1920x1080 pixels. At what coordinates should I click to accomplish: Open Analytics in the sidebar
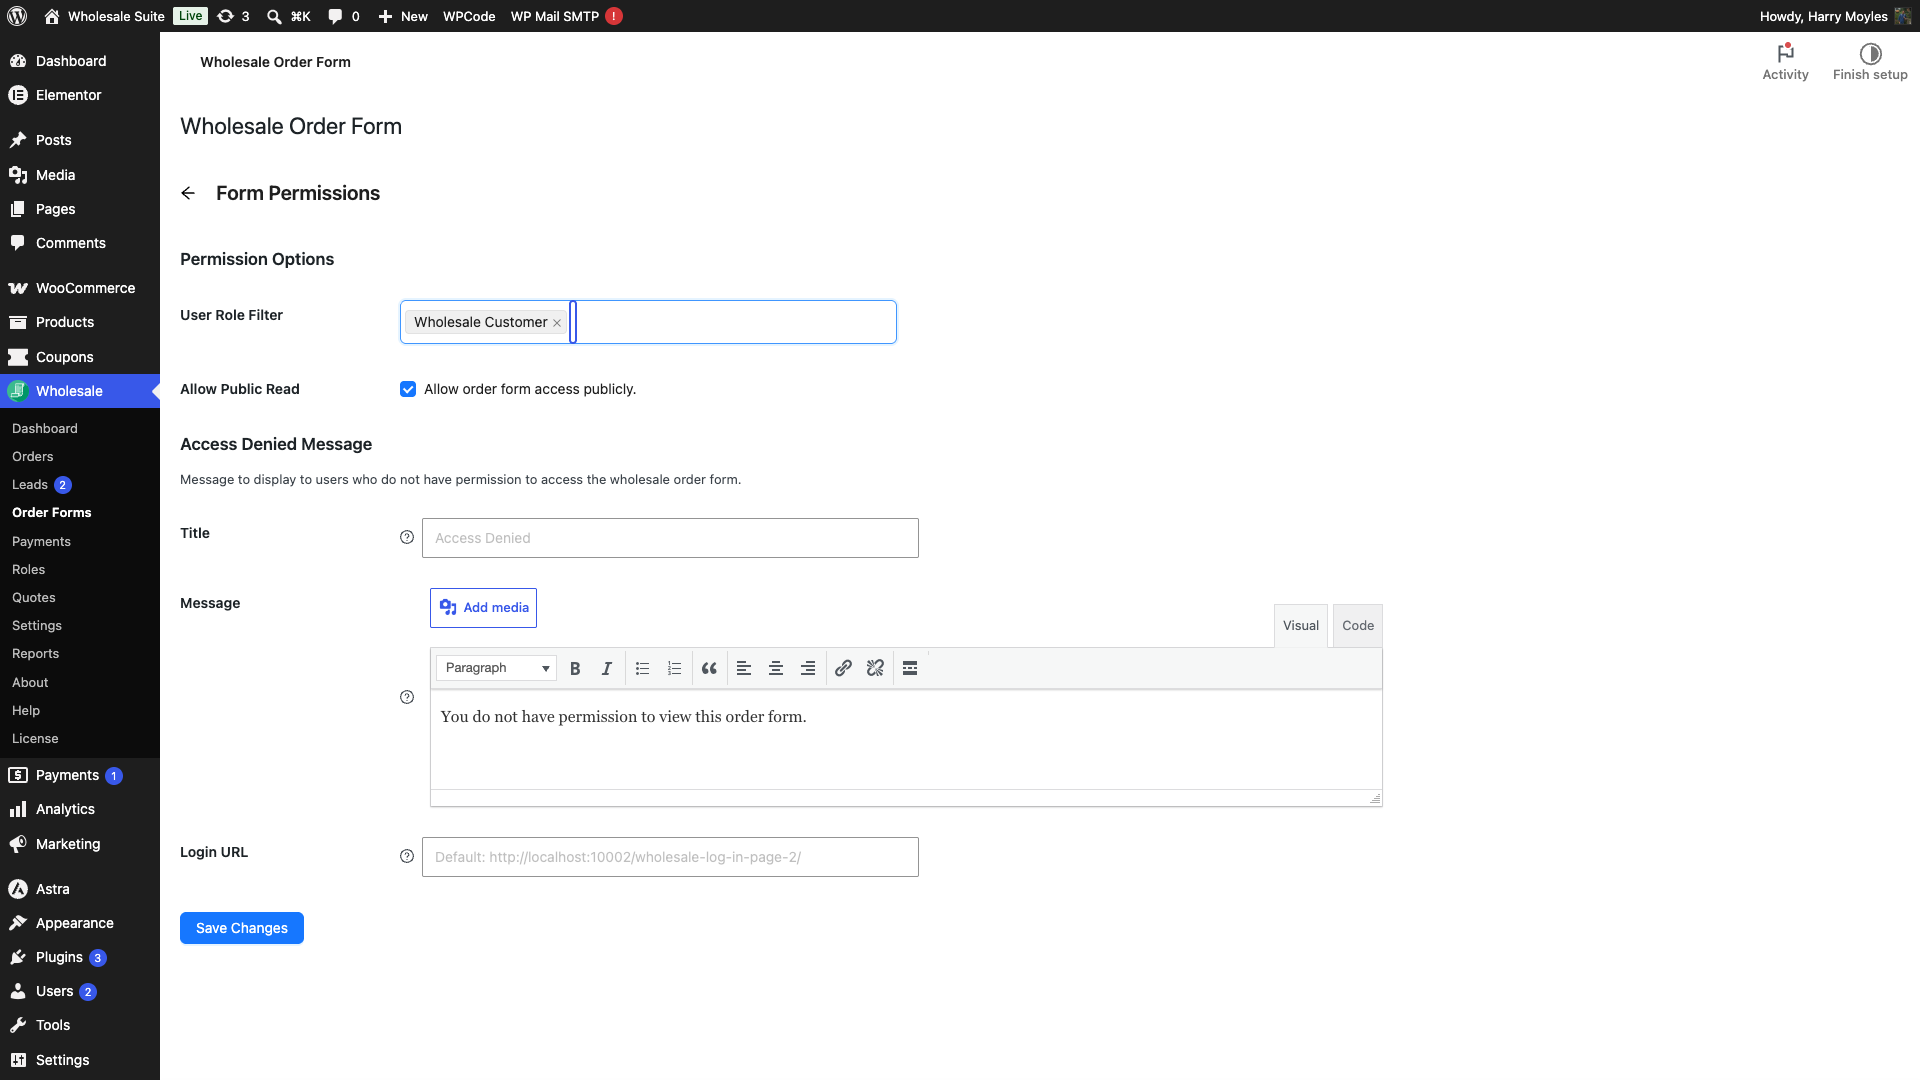coord(80,809)
